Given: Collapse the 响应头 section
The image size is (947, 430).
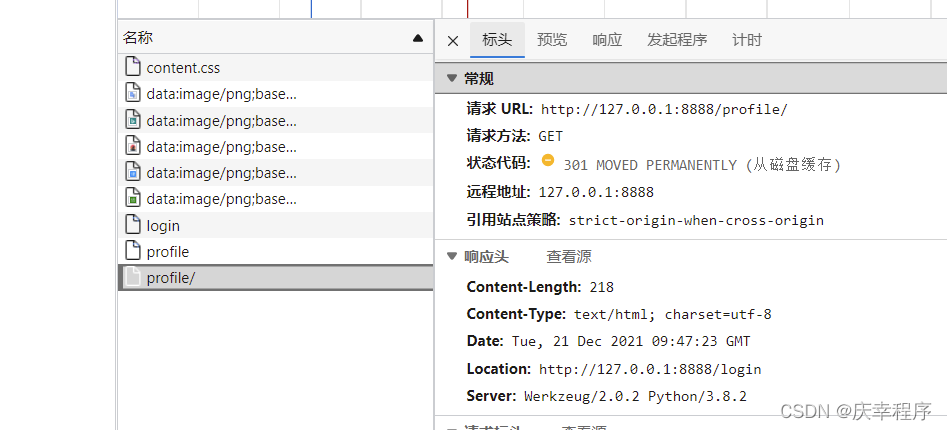Looking at the screenshot, I should (452, 257).
